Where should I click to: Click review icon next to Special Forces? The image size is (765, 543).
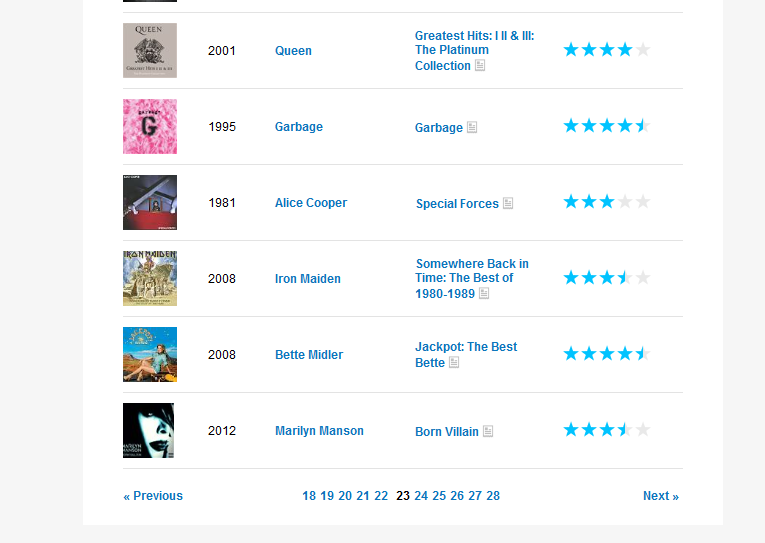click(508, 204)
